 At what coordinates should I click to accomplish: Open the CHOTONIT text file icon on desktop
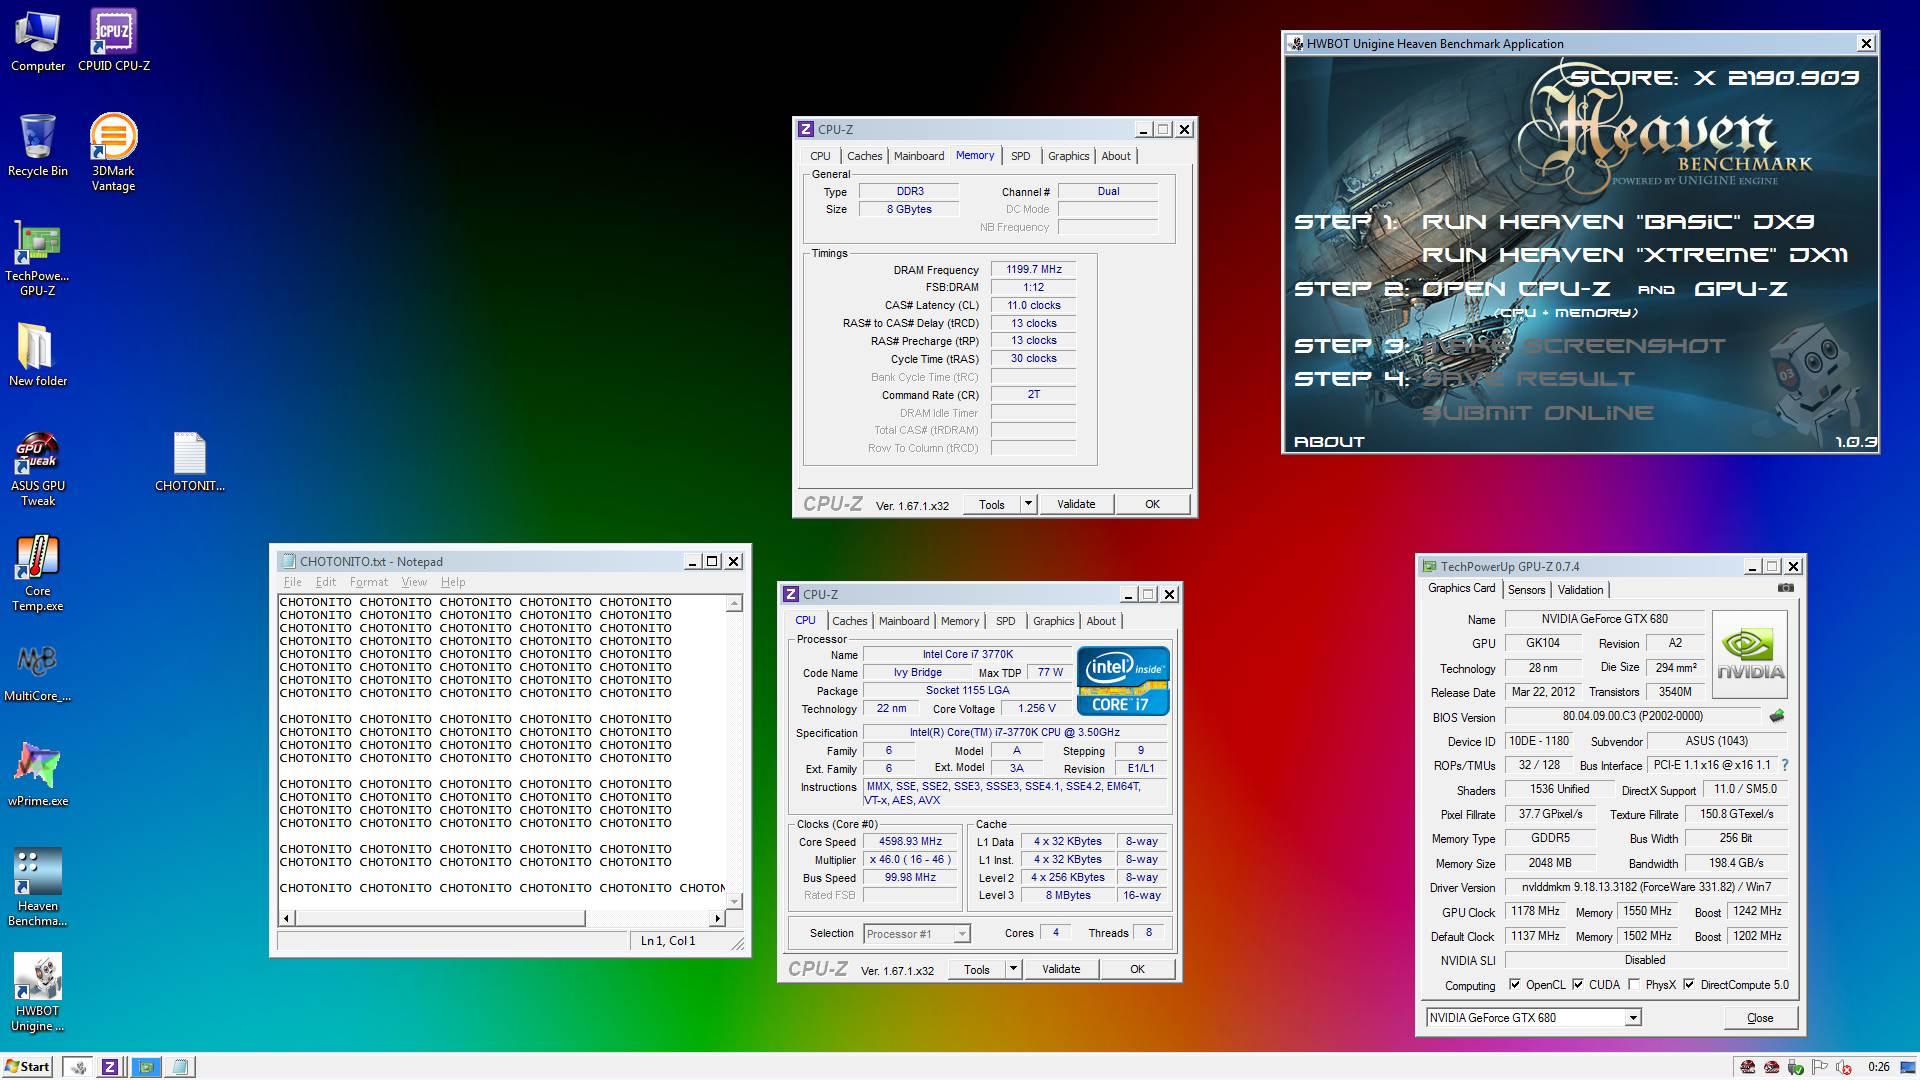[x=189, y=463]
